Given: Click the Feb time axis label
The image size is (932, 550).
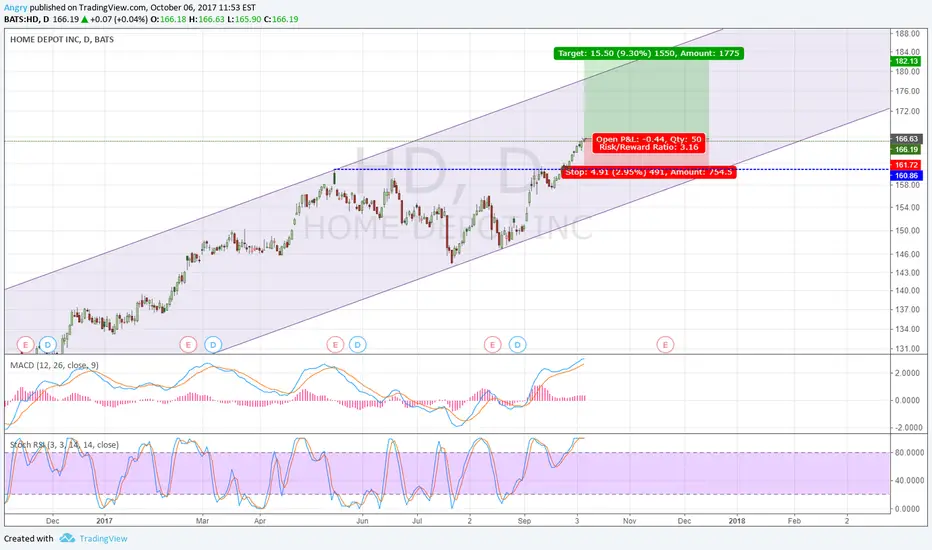Looking at the screenshot, I should coord(794,521).
